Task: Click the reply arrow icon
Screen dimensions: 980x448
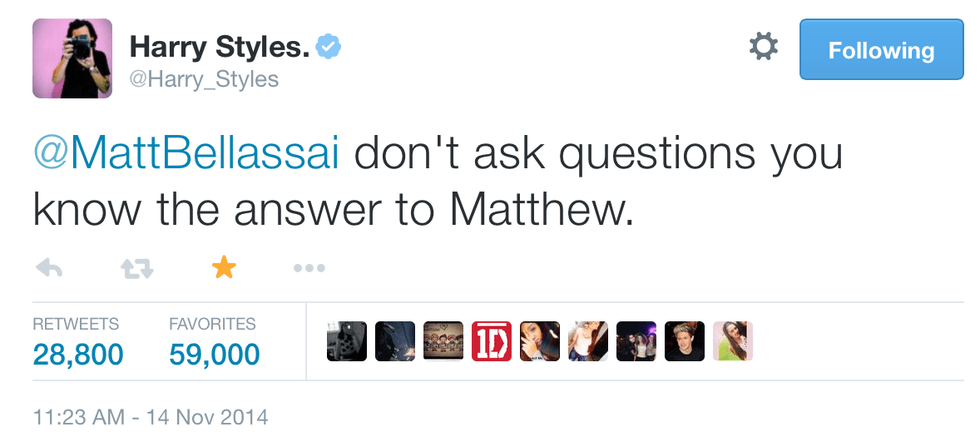Action: pyautogui.click(x=49, y=268)
